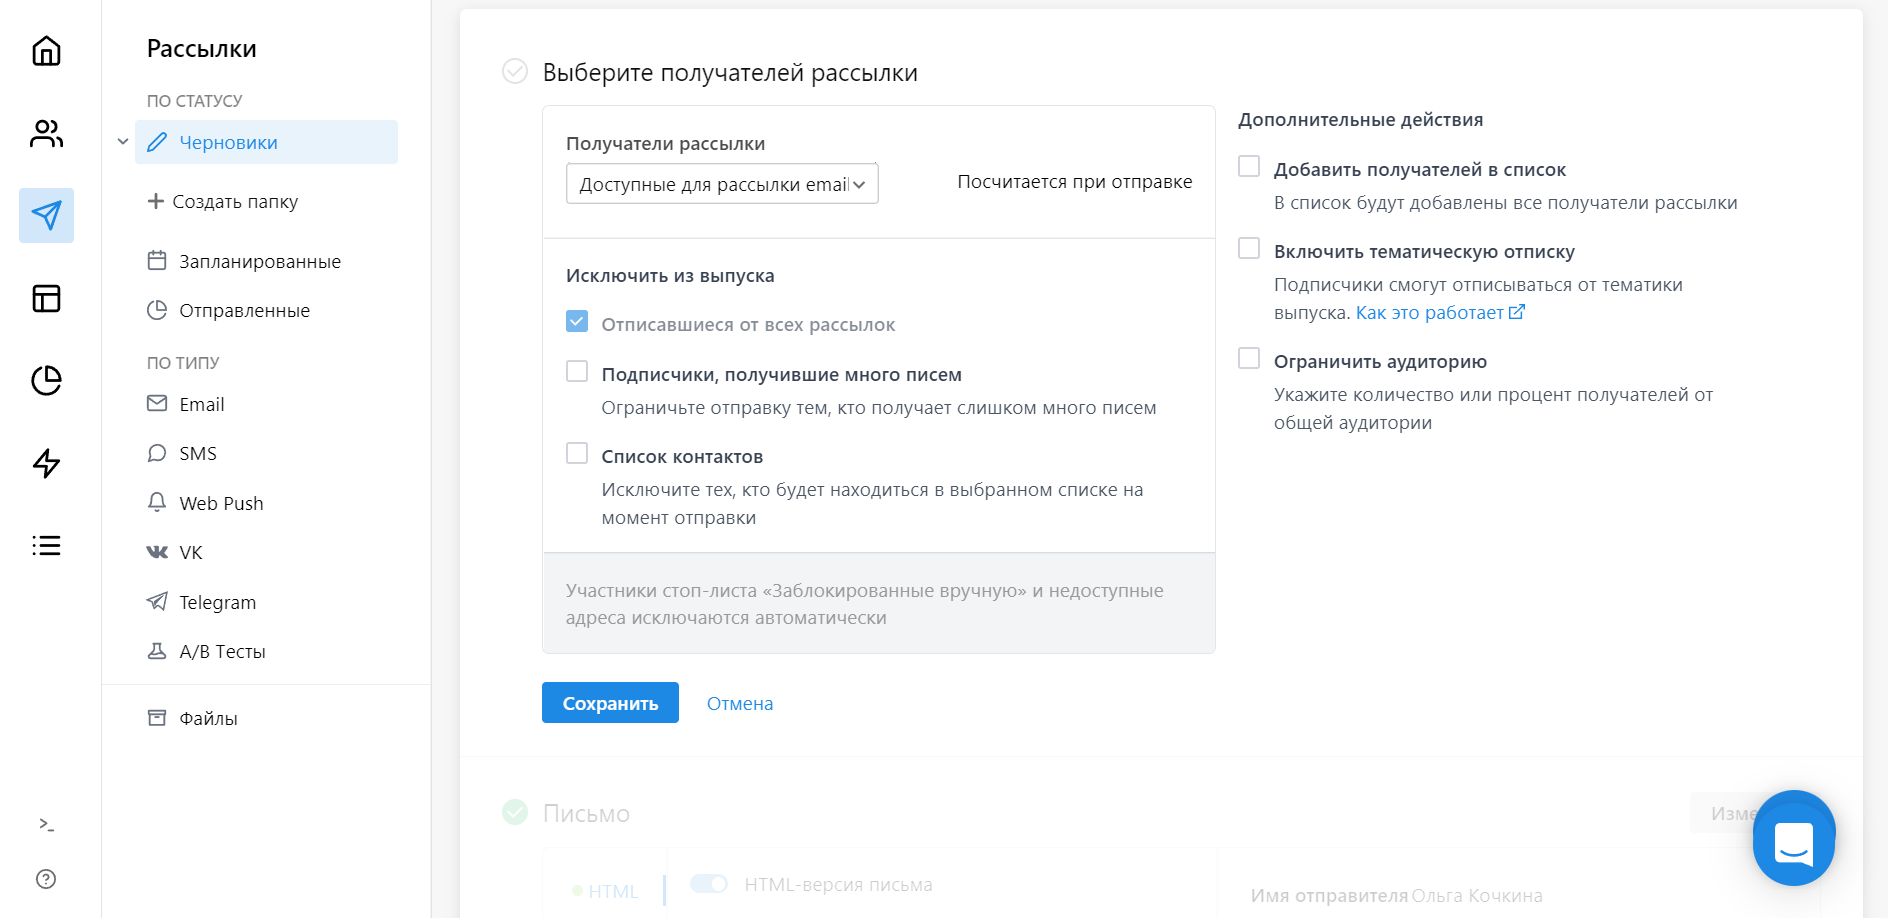Screen dimensions: 1888x918
Task: Filter mailings by Telegram type
Action: tap(217, 602)
